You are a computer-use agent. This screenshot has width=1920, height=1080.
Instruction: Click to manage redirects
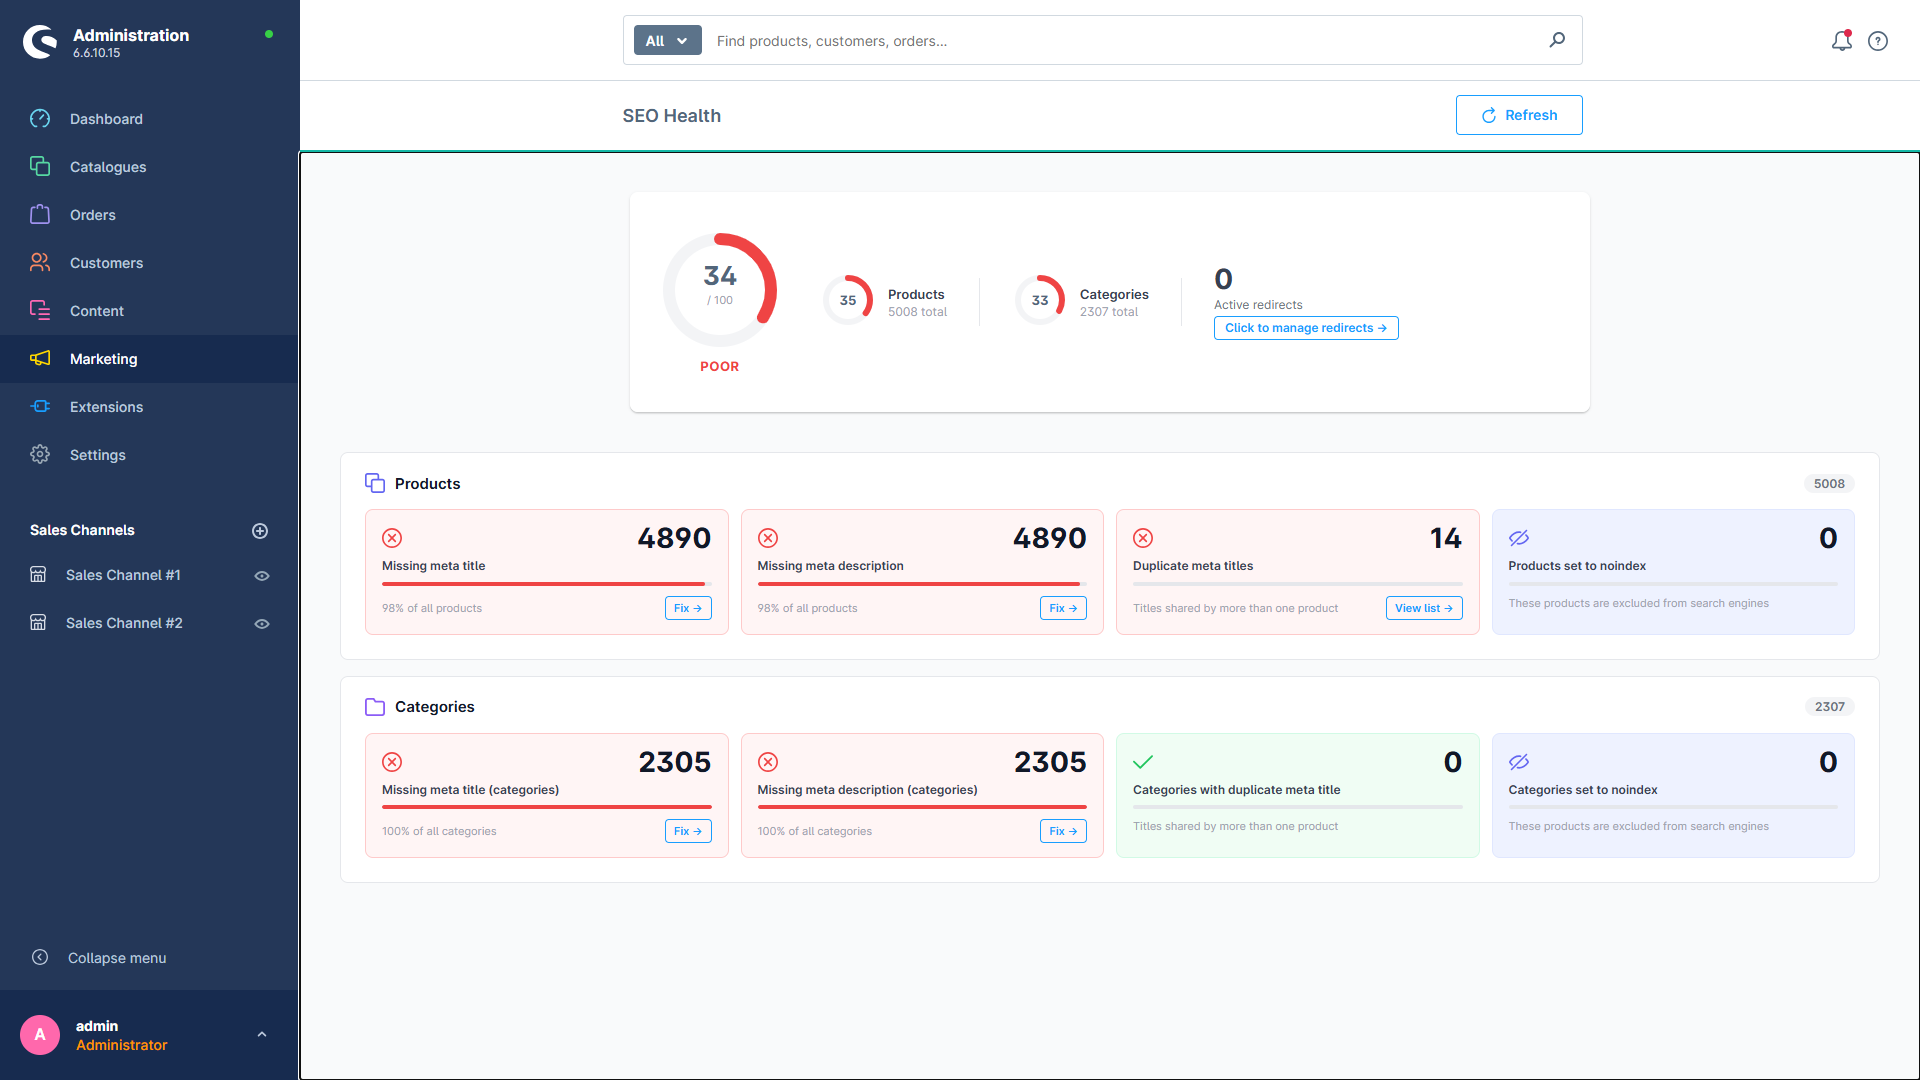coord(1305,327)
